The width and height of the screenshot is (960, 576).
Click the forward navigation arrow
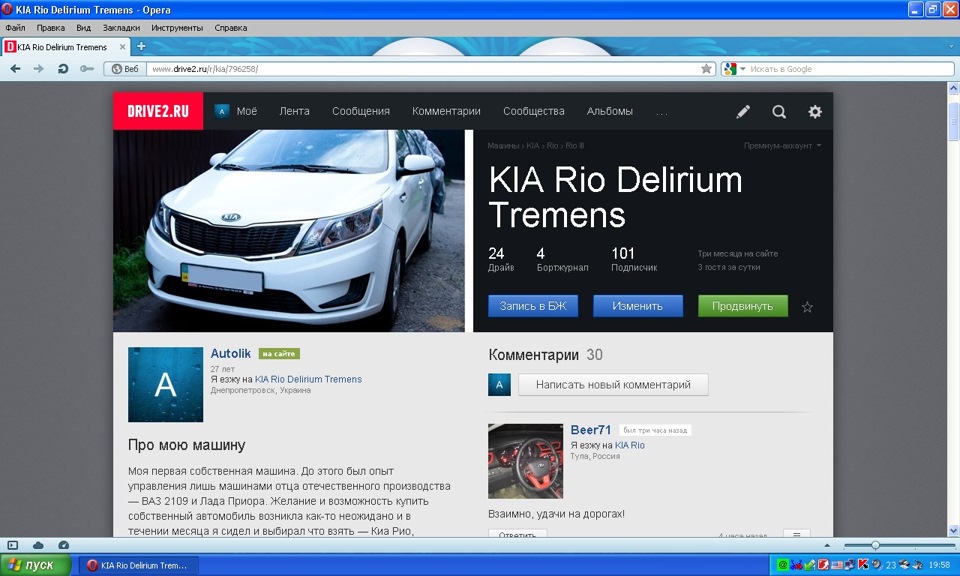39,69
